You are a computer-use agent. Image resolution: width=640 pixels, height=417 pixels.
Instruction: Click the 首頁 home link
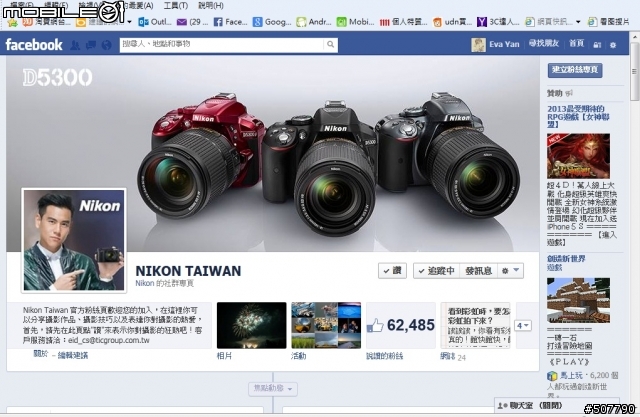(x=576, y=43)
